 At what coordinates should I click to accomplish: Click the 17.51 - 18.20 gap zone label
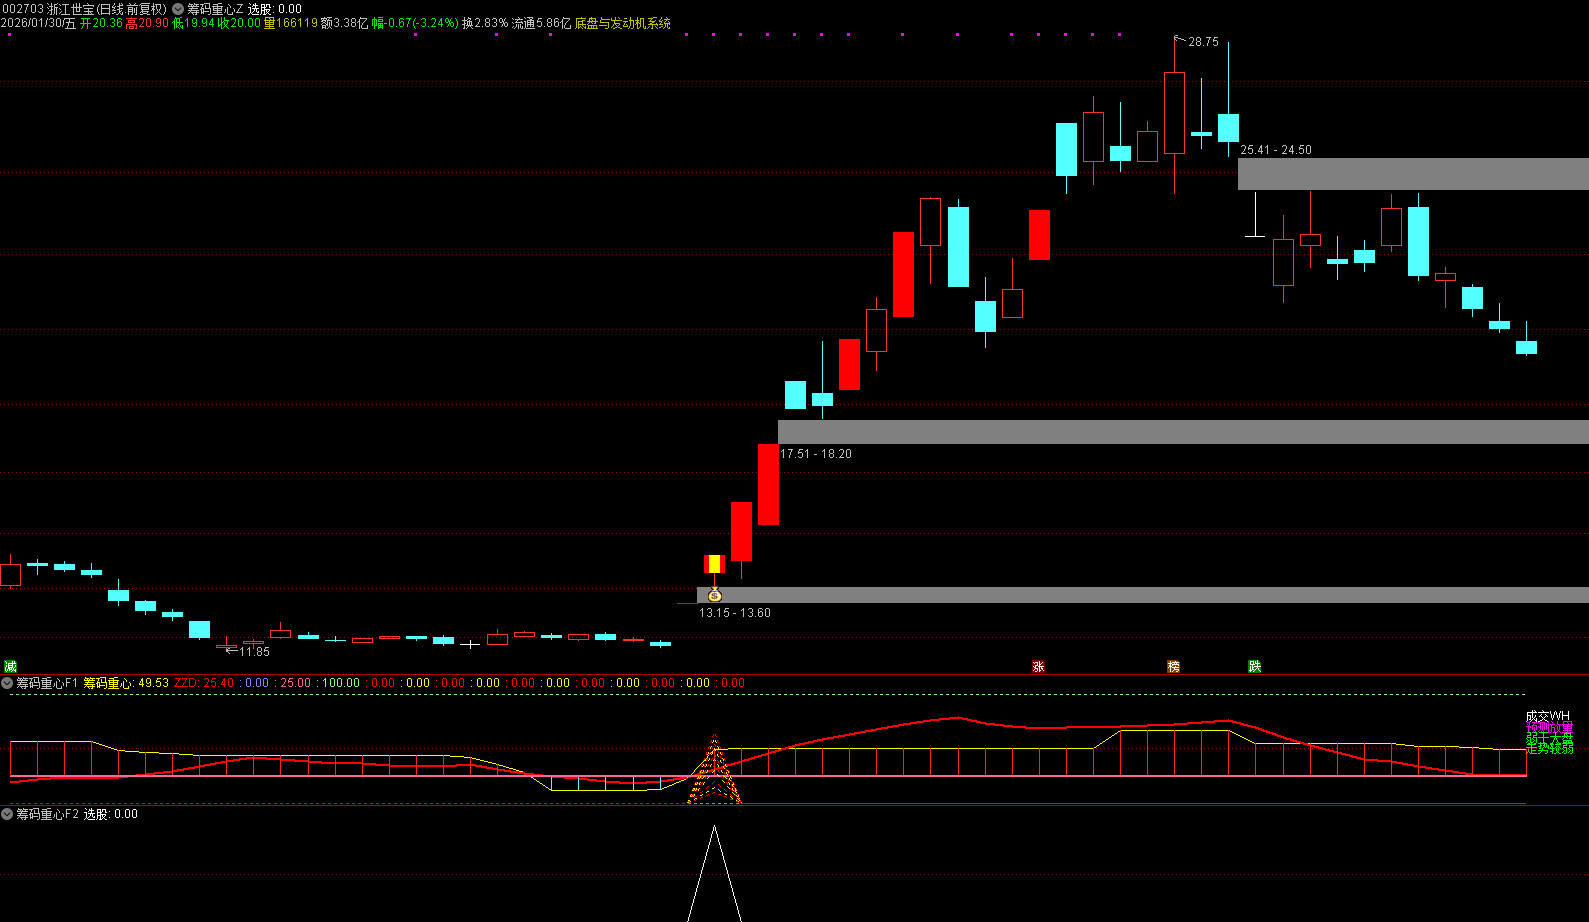(x=816, y=454)
